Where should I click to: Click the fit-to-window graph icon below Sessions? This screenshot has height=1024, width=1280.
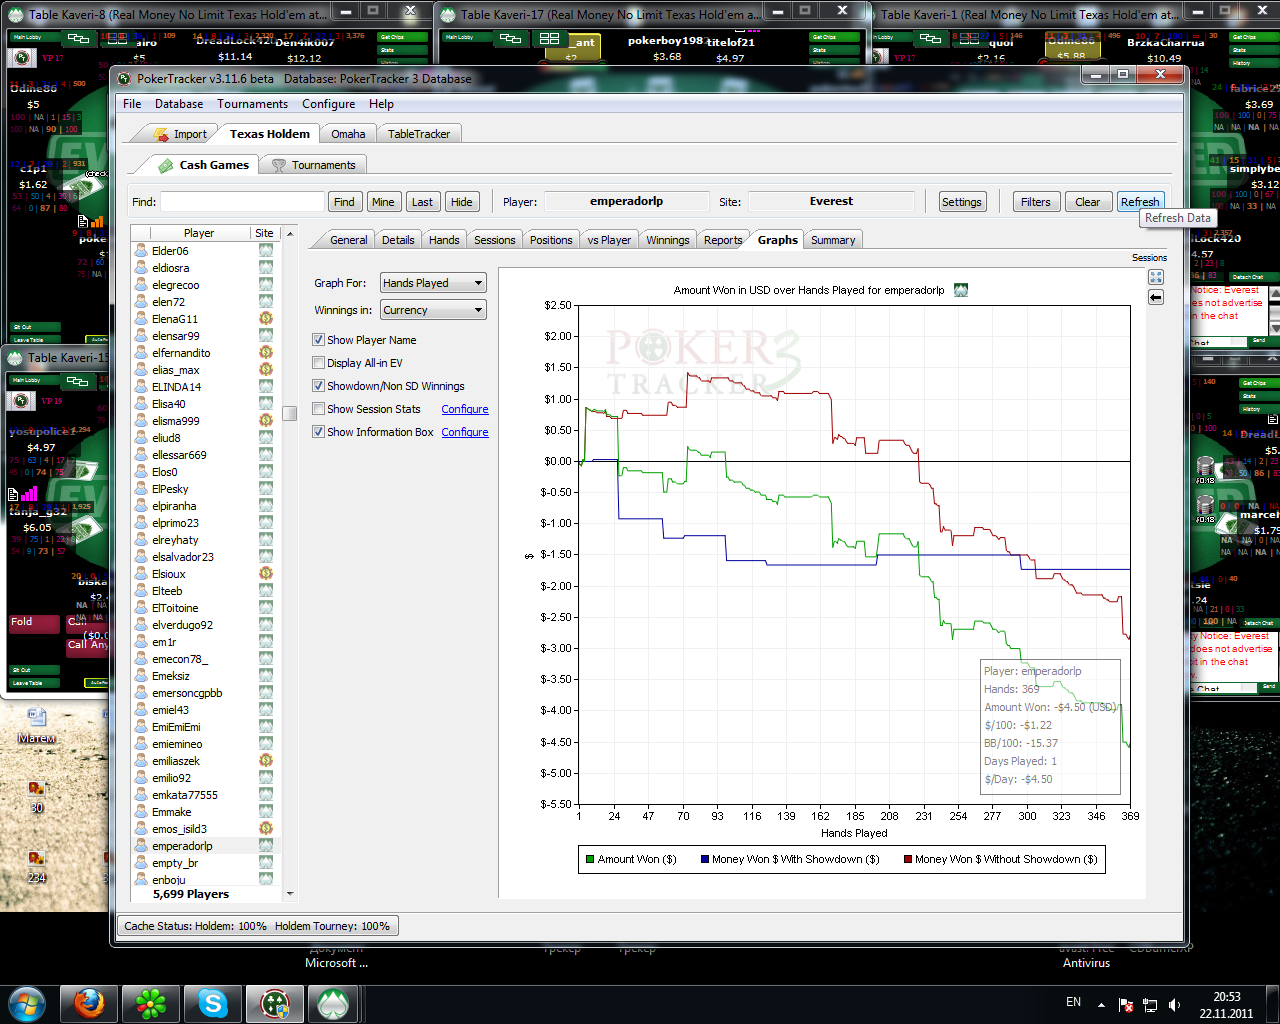click(1156, 277)
